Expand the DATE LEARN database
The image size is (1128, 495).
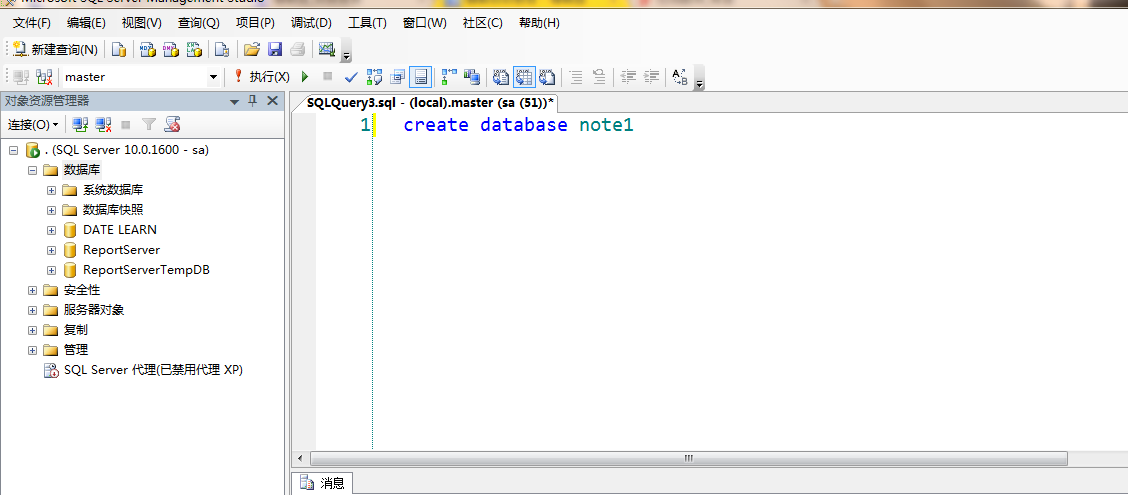point(51,230)
